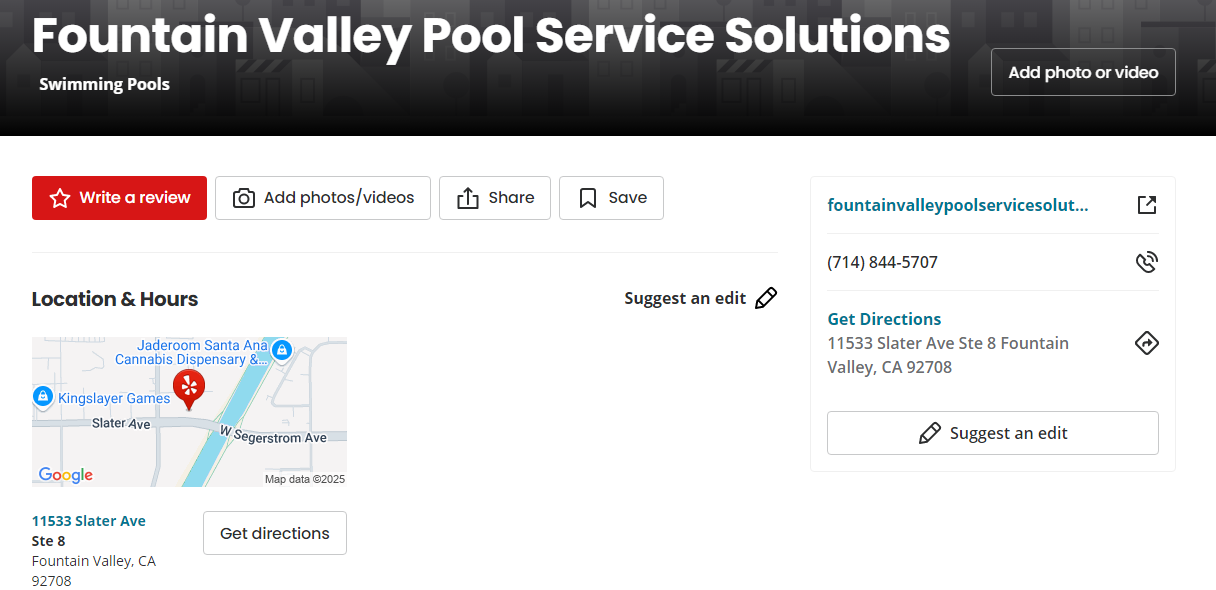This screenshot has height=590, width=1216.
Task: Click the Suggest an edit button in sidebar
Action: click(993, 433)
